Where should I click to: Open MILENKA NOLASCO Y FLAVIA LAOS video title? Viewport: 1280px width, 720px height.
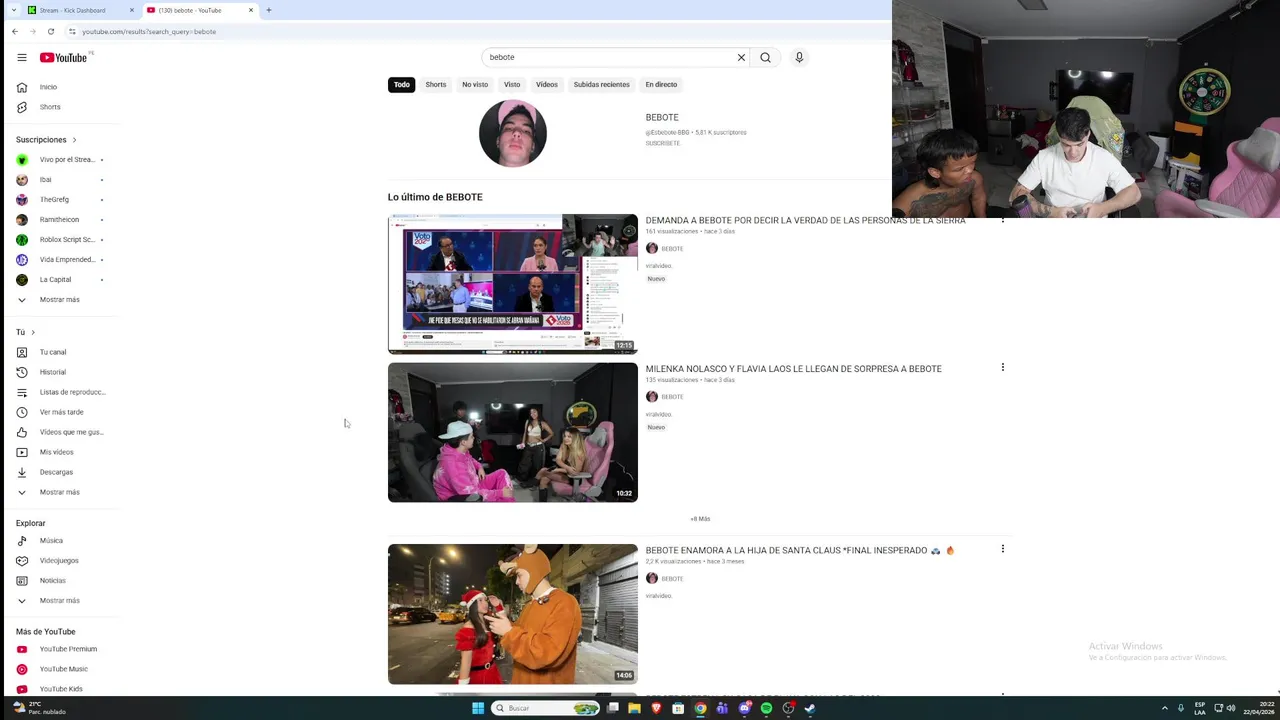793,369
